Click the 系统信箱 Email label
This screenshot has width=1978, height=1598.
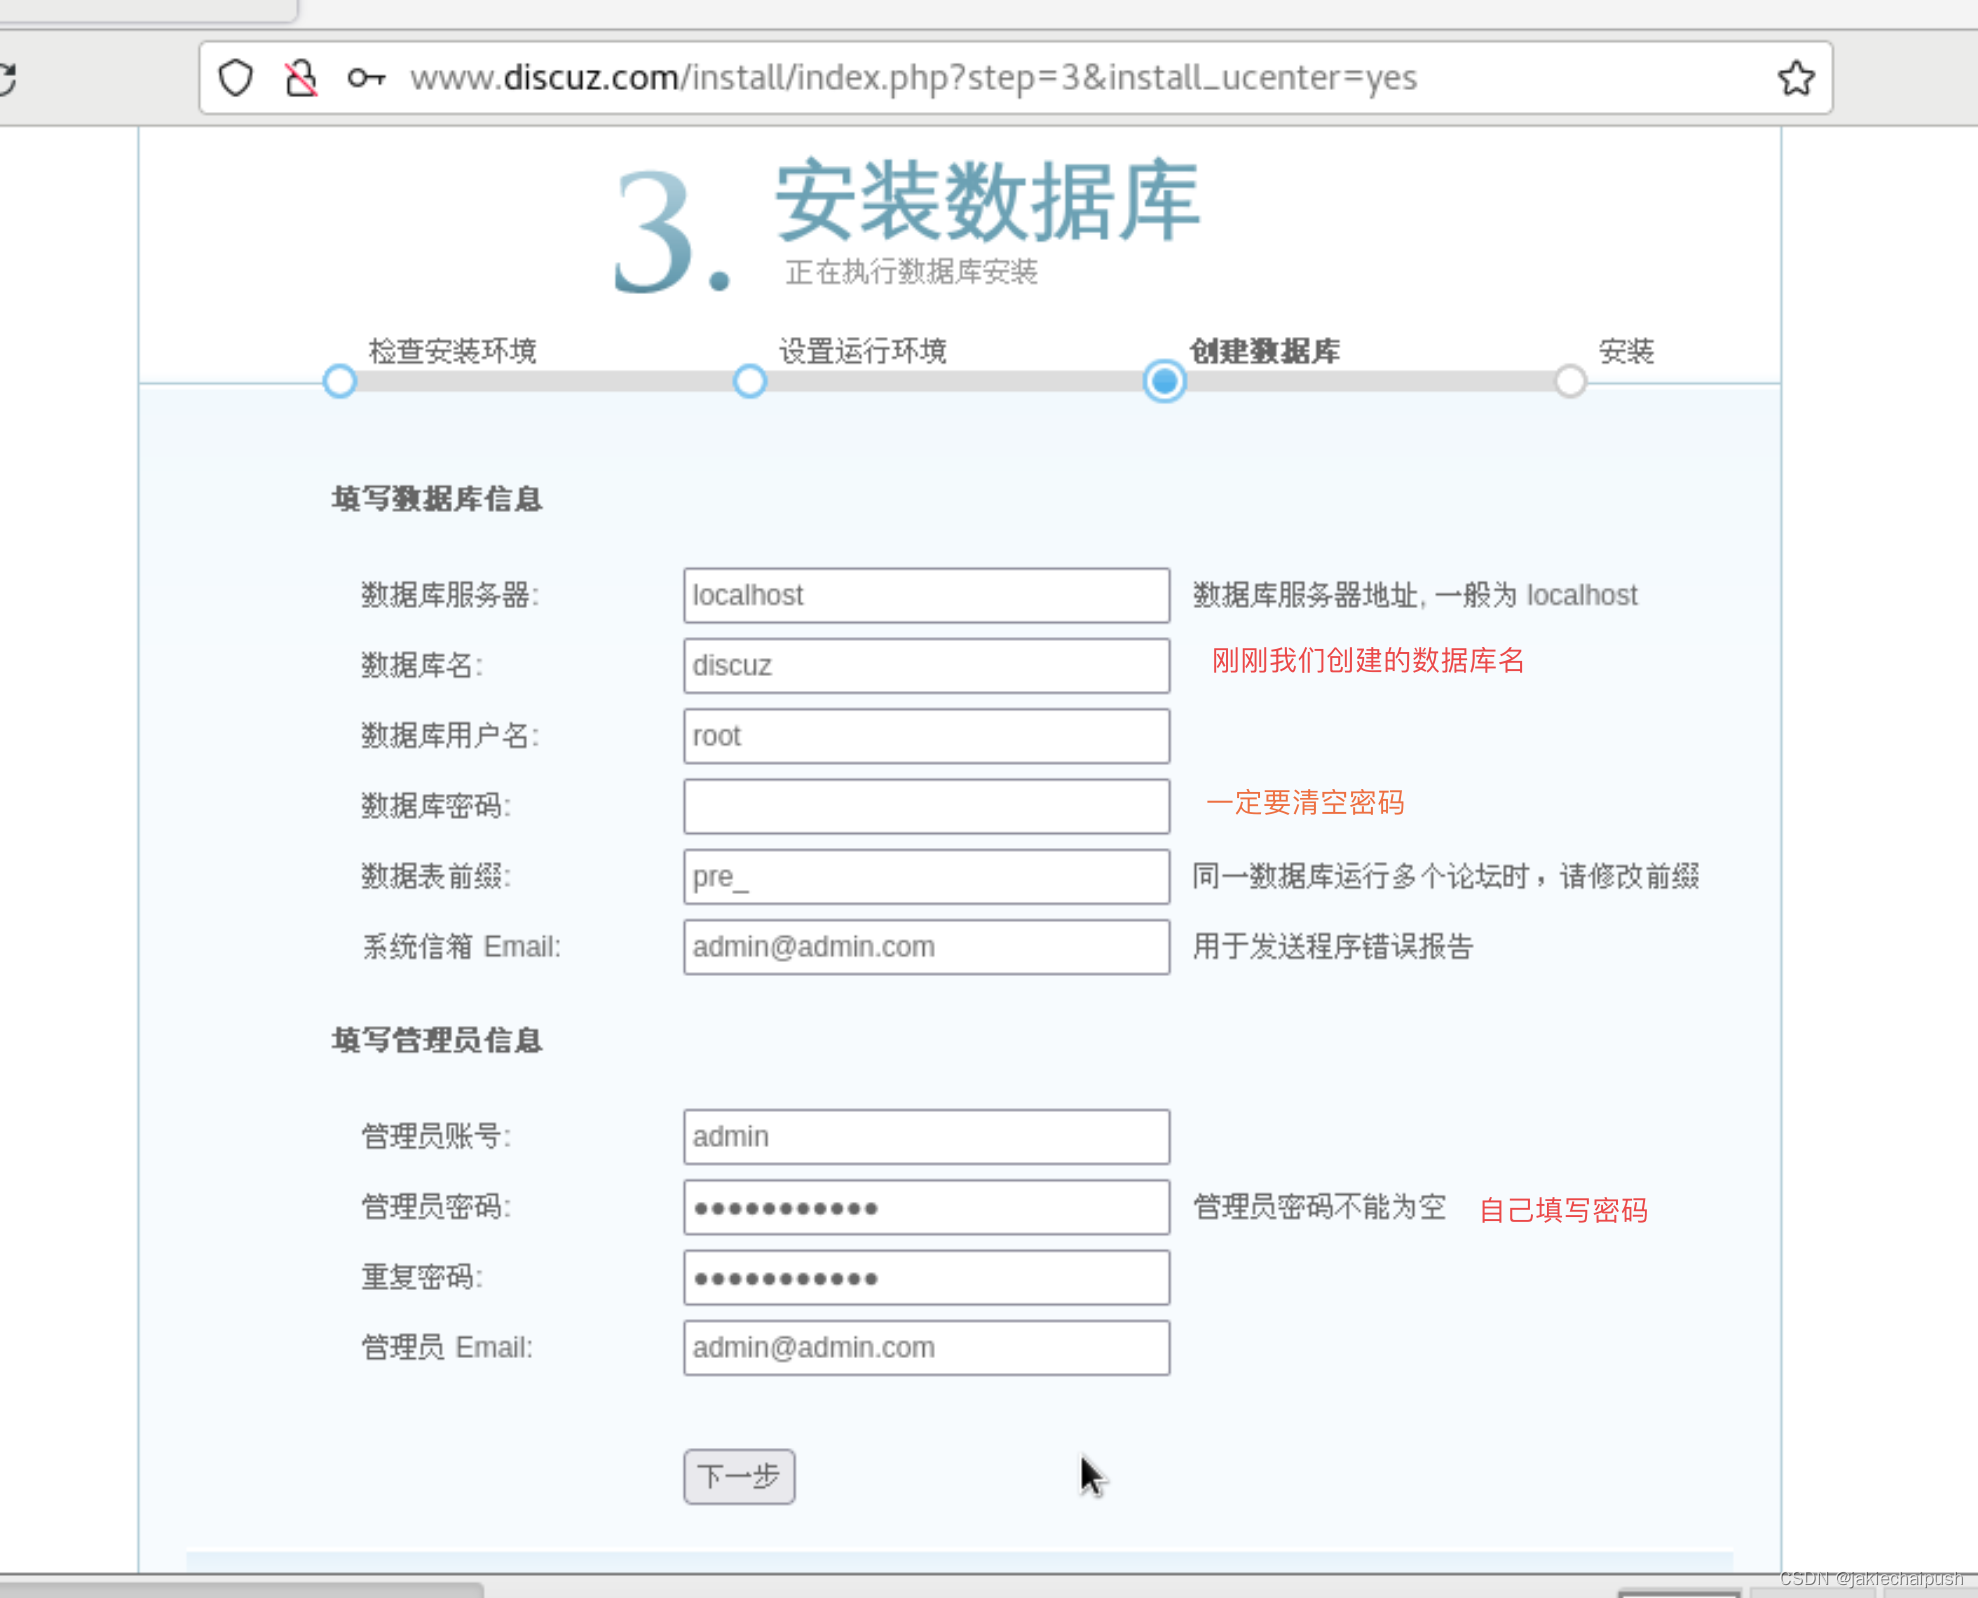[x=461, y=946]
